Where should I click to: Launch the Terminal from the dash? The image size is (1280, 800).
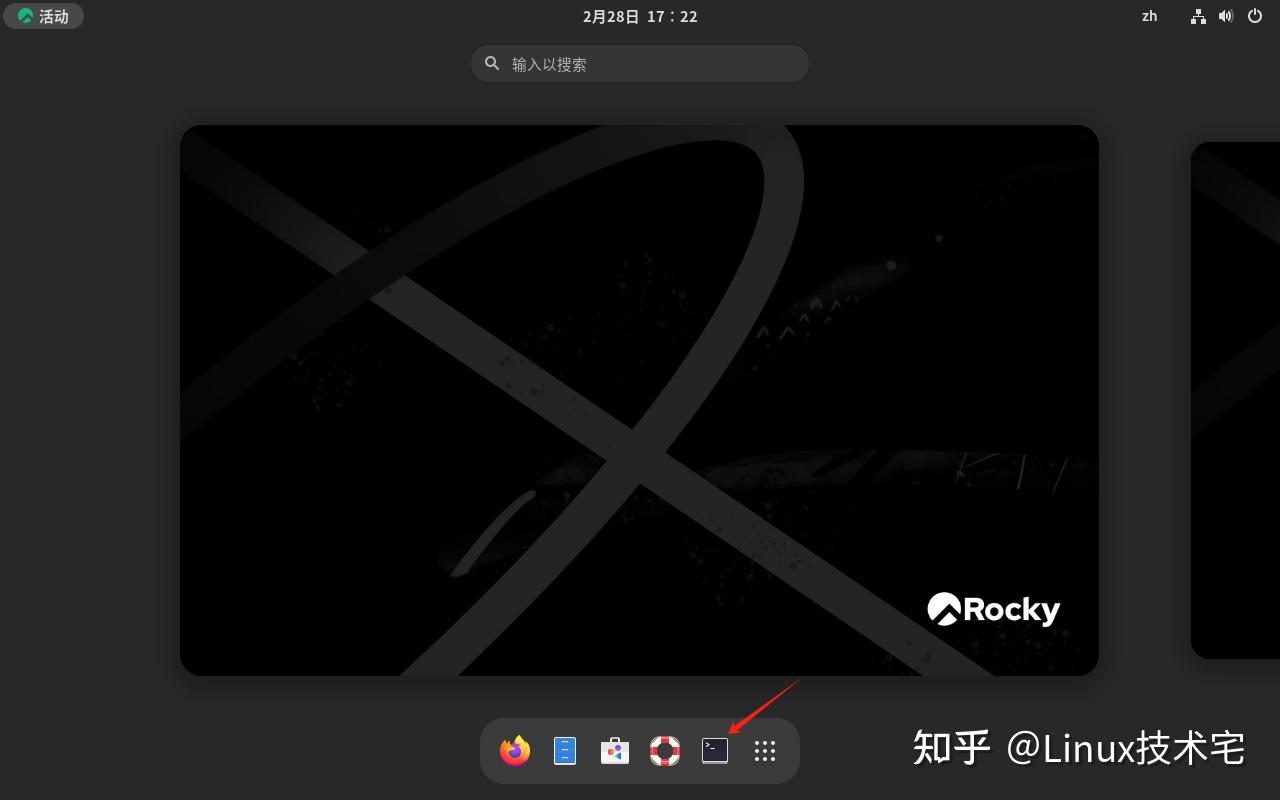(x=715, y=751)
